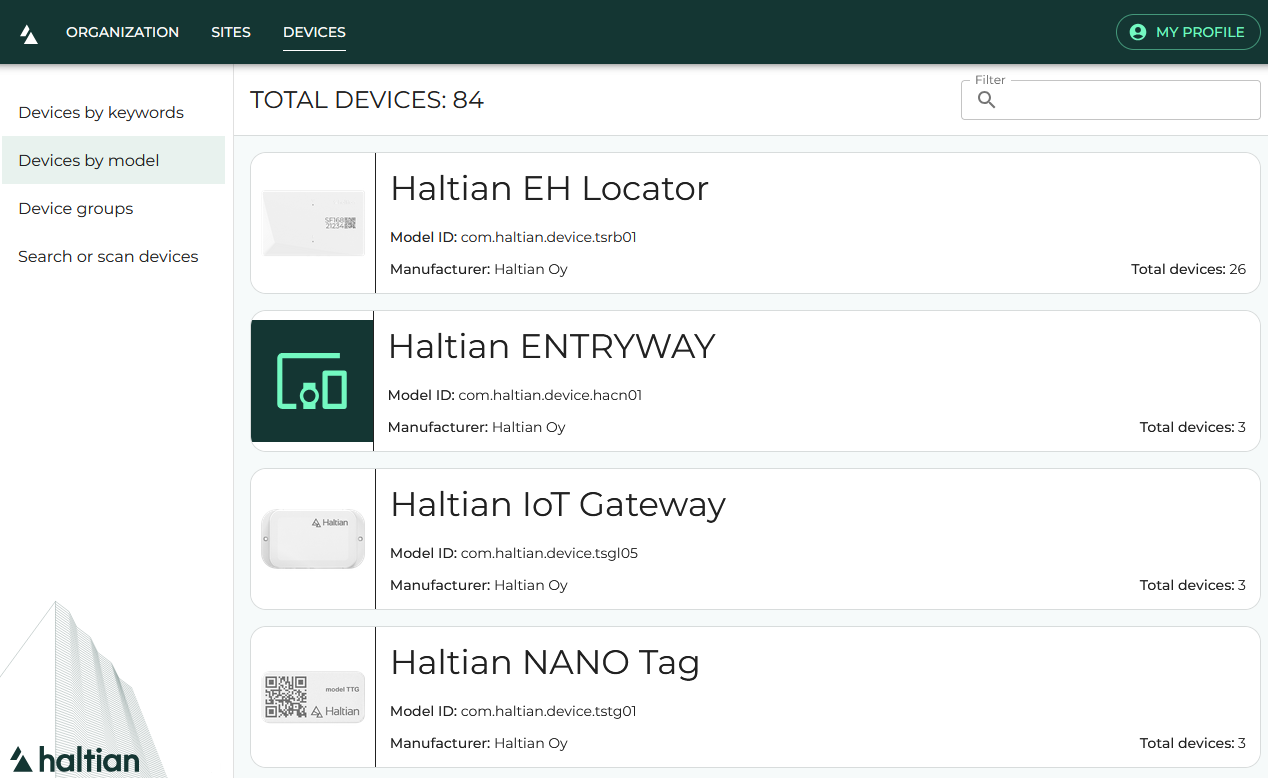The width and height of the screenshot is (1268, 778).
Task: Click model ID com.haltian.device.tsrb01
Action: [548, 237]
